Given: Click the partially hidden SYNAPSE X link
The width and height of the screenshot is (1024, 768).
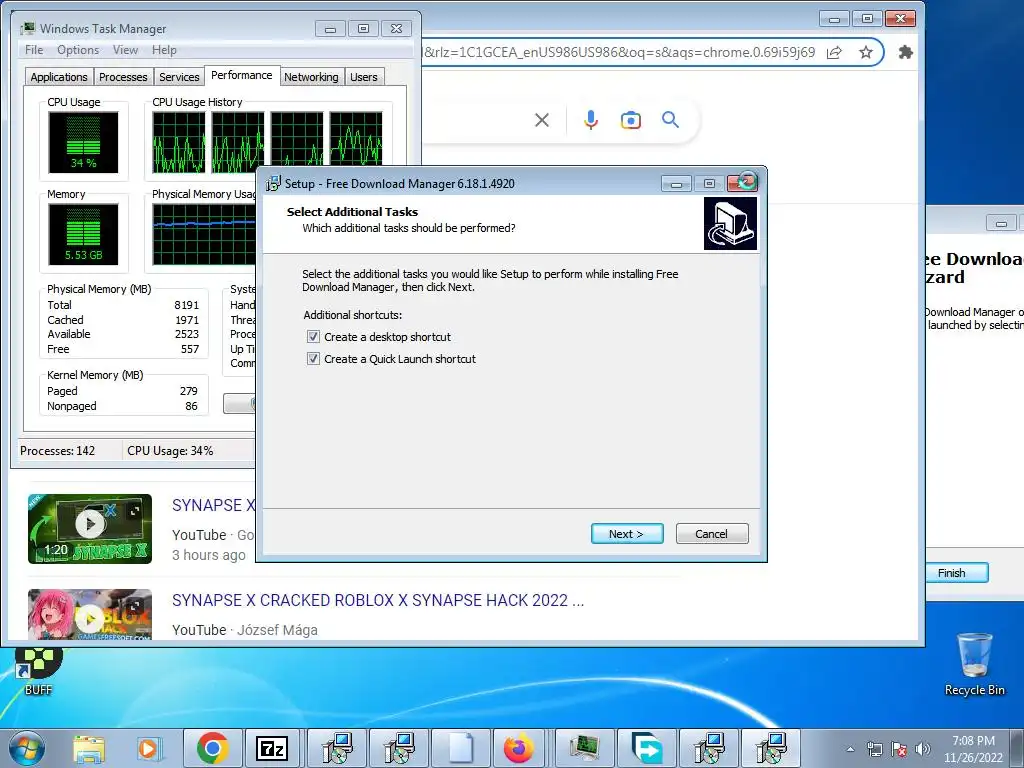Looking at the screenshot, I should point(214,505).
